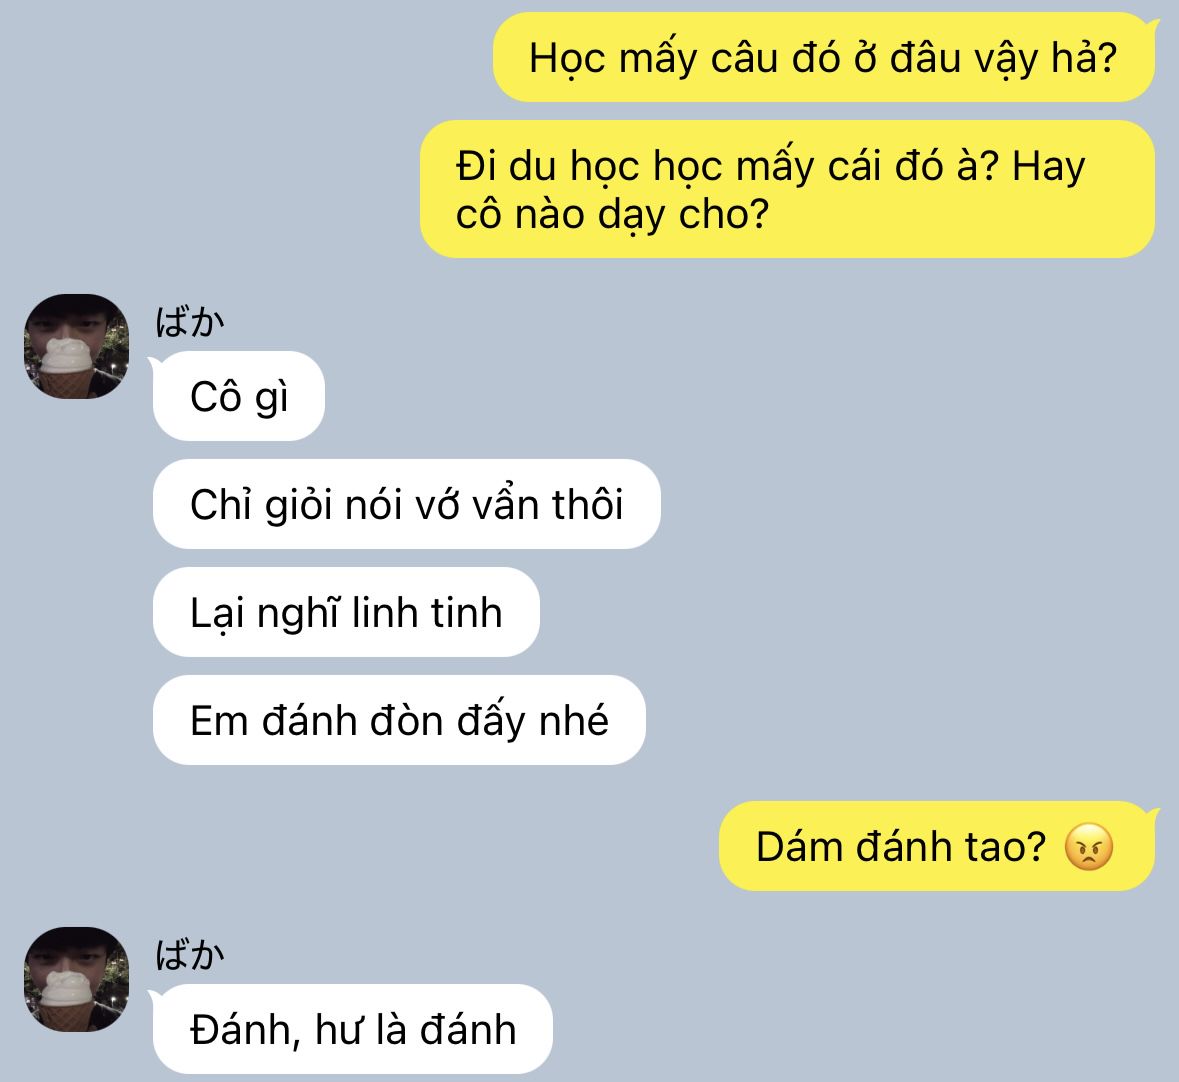Select the 'Đánh, hư là đánh' bubble
The width and height of the screenshot is (1179, 1082).
click(353, 1029)
